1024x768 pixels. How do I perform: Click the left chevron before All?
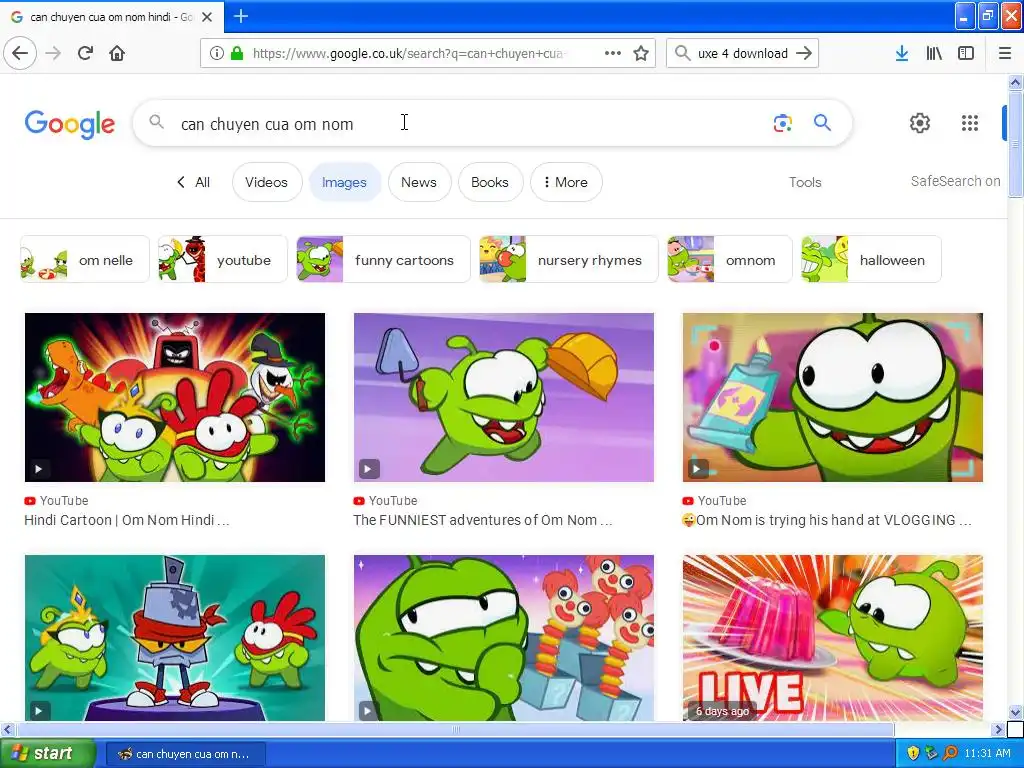click(x=181, y=182)
